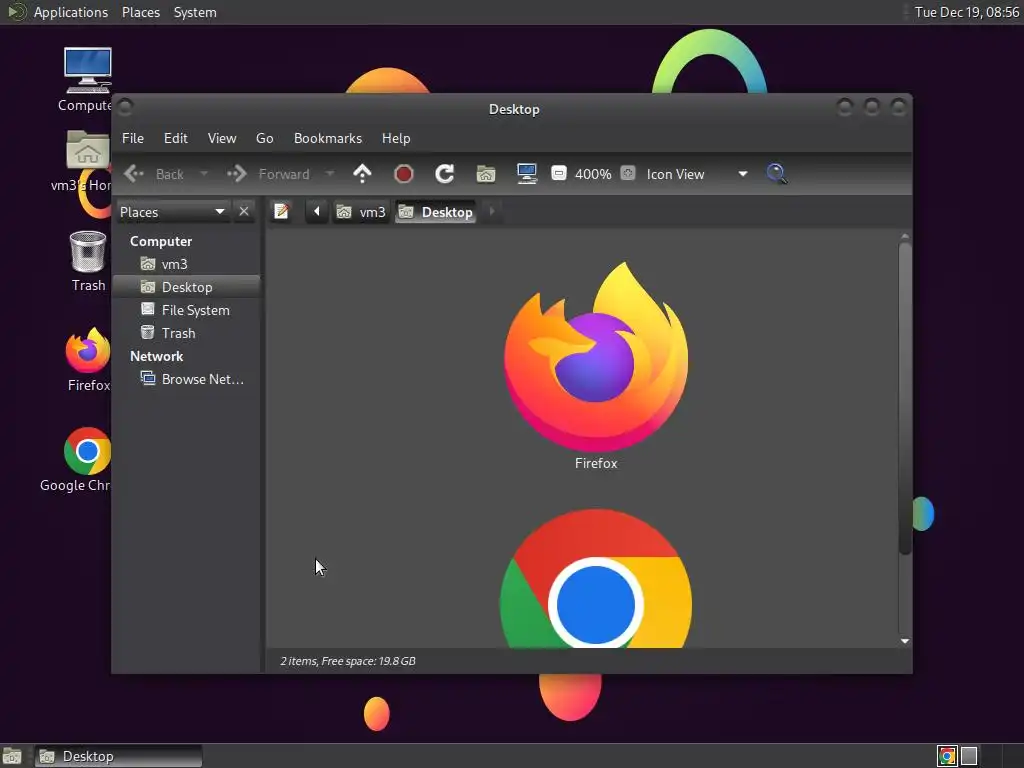This screenshot has height=768, width=1024.
Task: Click the right path-bar scroll arrow
Action: (492, 212)
